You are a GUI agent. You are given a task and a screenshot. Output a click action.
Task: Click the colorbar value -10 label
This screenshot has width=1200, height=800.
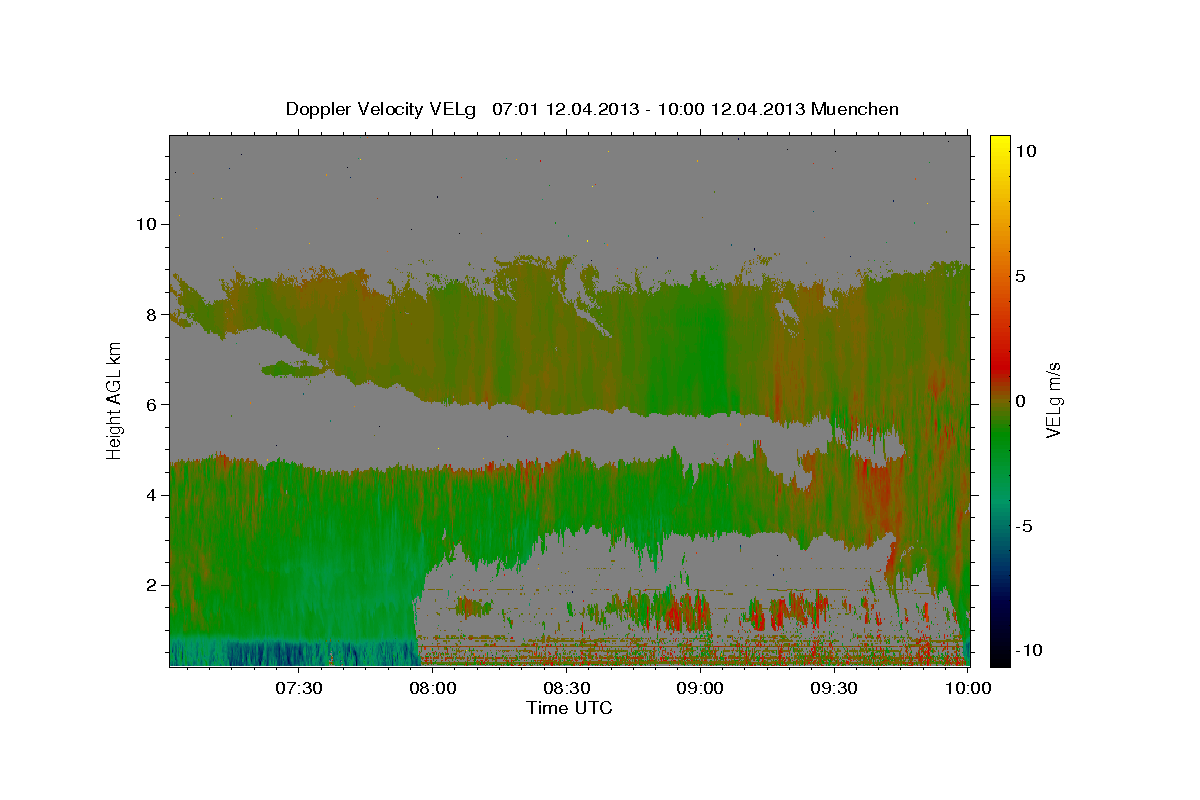1028,651
